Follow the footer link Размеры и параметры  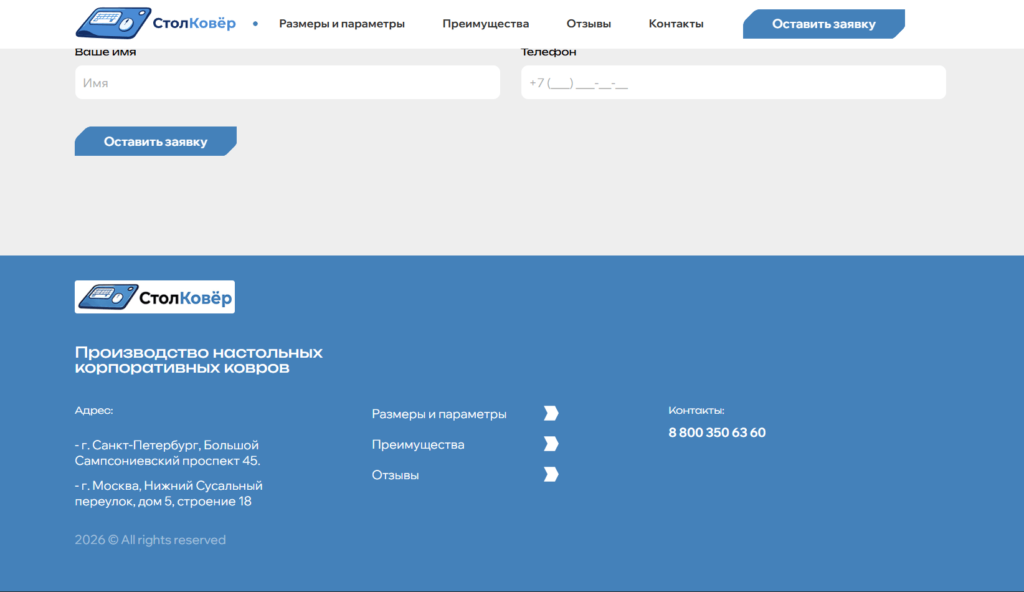pyautogui.click(x=439, y=414)
